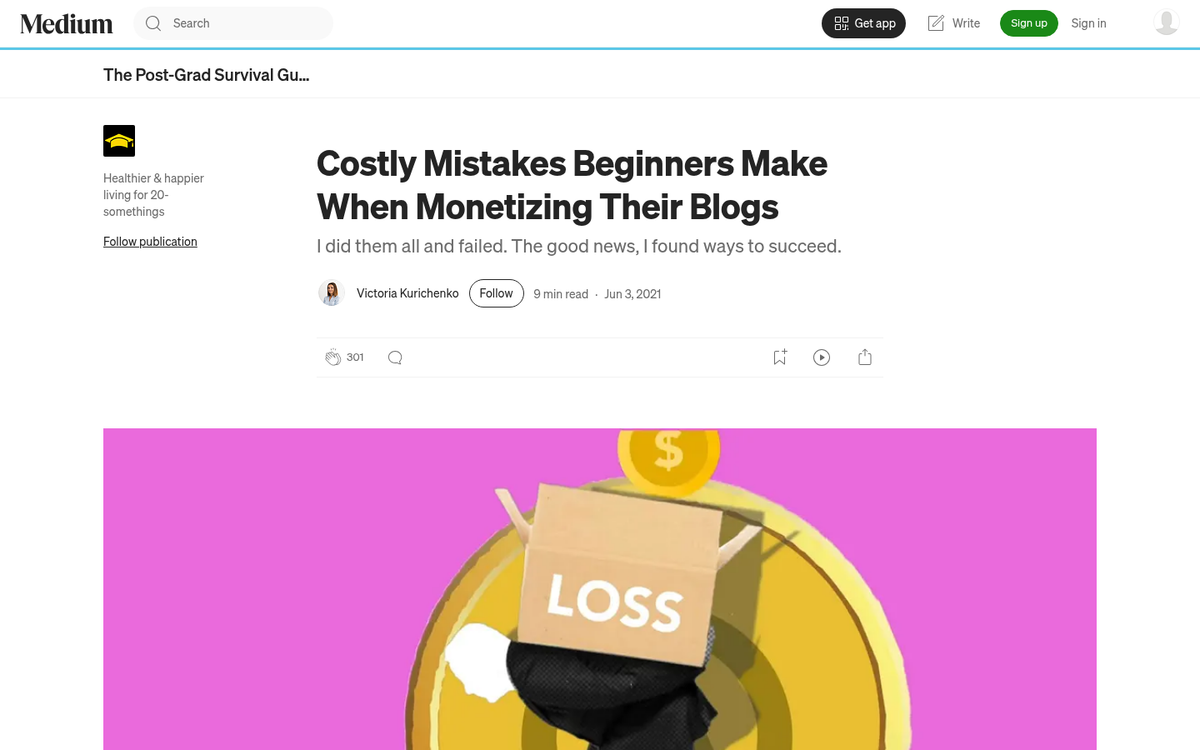Click the share icon on the article
1200x750 pixels.
[865, 357]
